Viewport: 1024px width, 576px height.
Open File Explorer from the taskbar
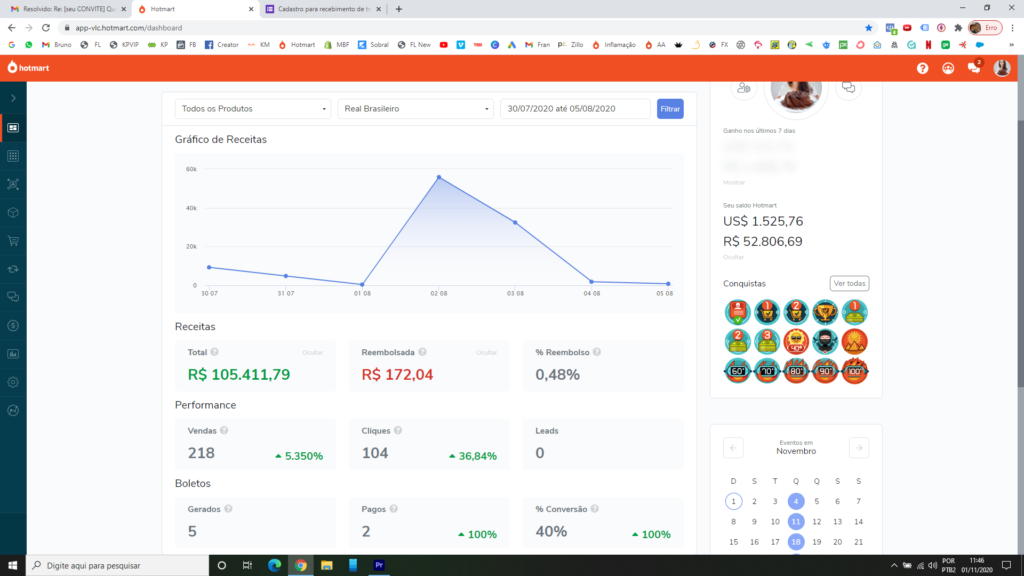(x=327, y=566)
